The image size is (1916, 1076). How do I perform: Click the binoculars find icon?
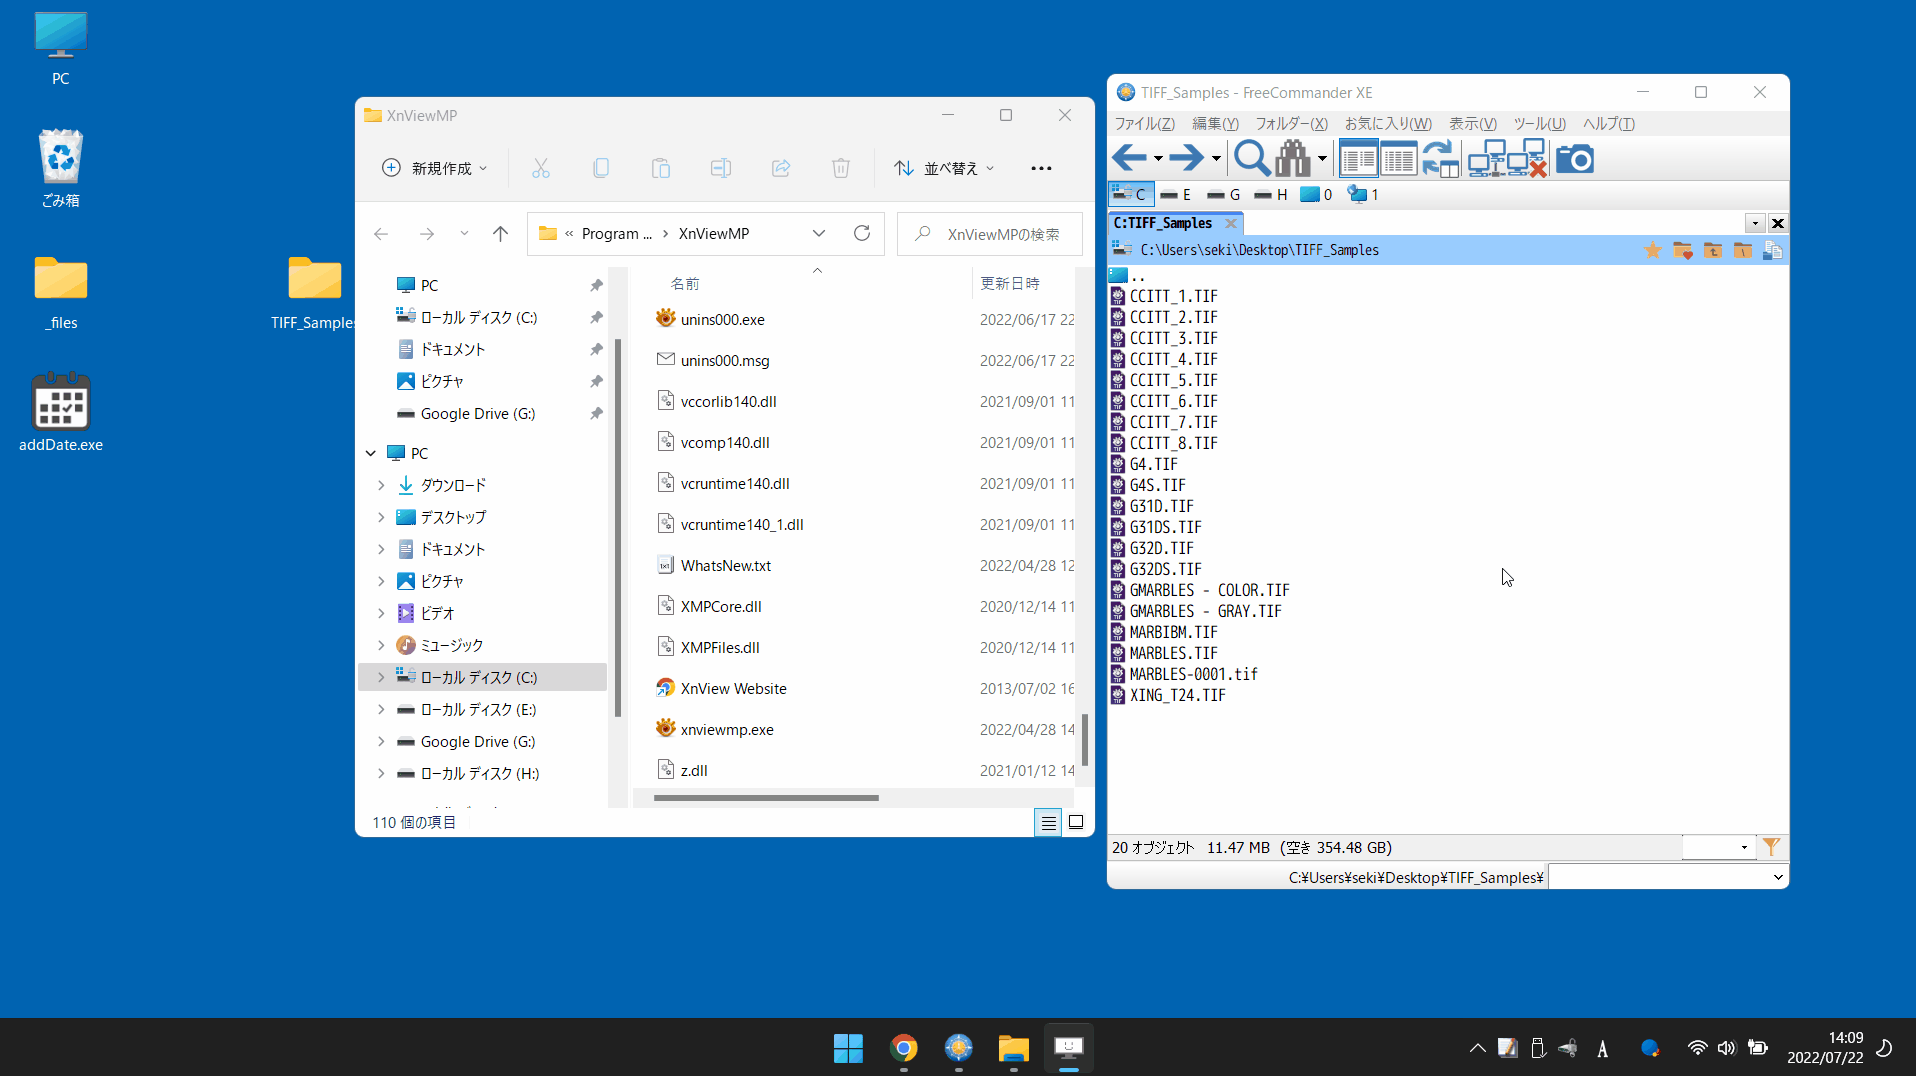(x=1292, y=158)
